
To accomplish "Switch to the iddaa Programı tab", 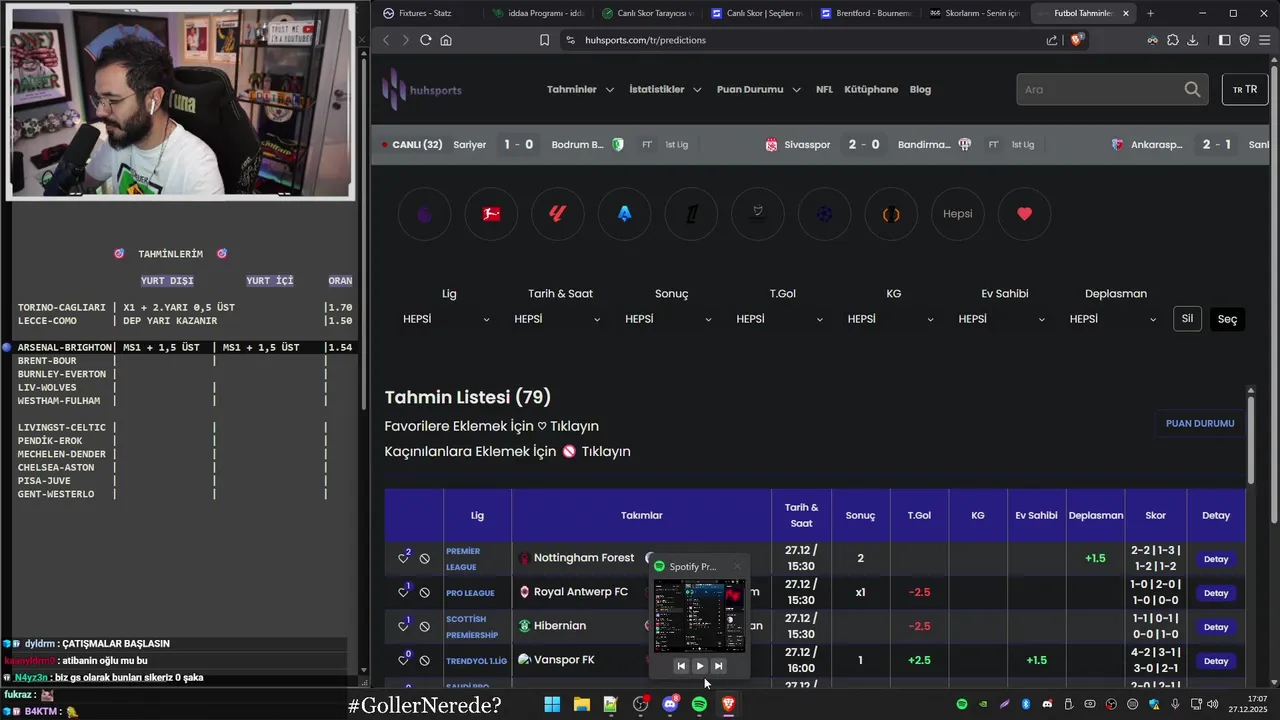I will [x=538, y=13].
